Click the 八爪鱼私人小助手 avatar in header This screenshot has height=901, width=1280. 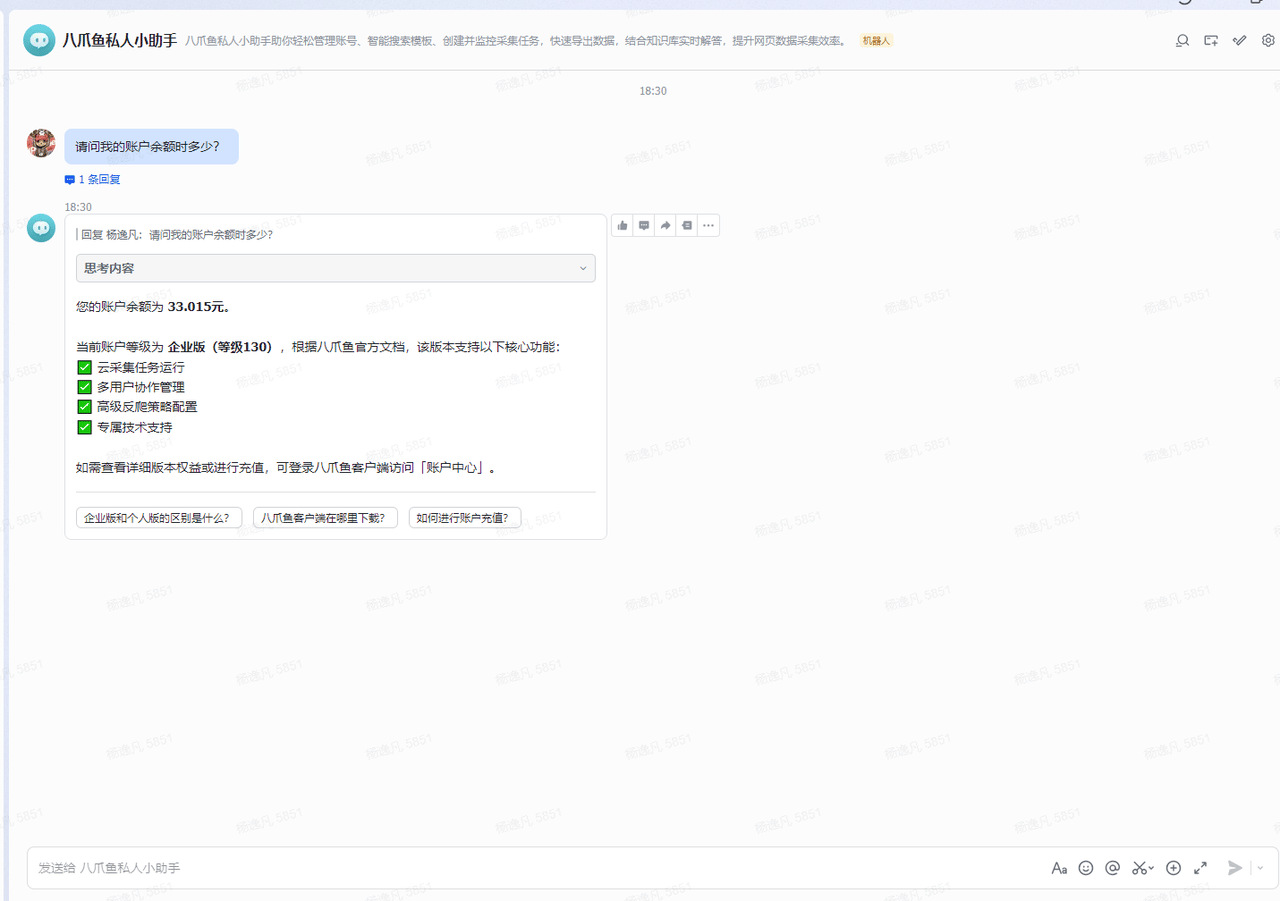pos(39,41)
